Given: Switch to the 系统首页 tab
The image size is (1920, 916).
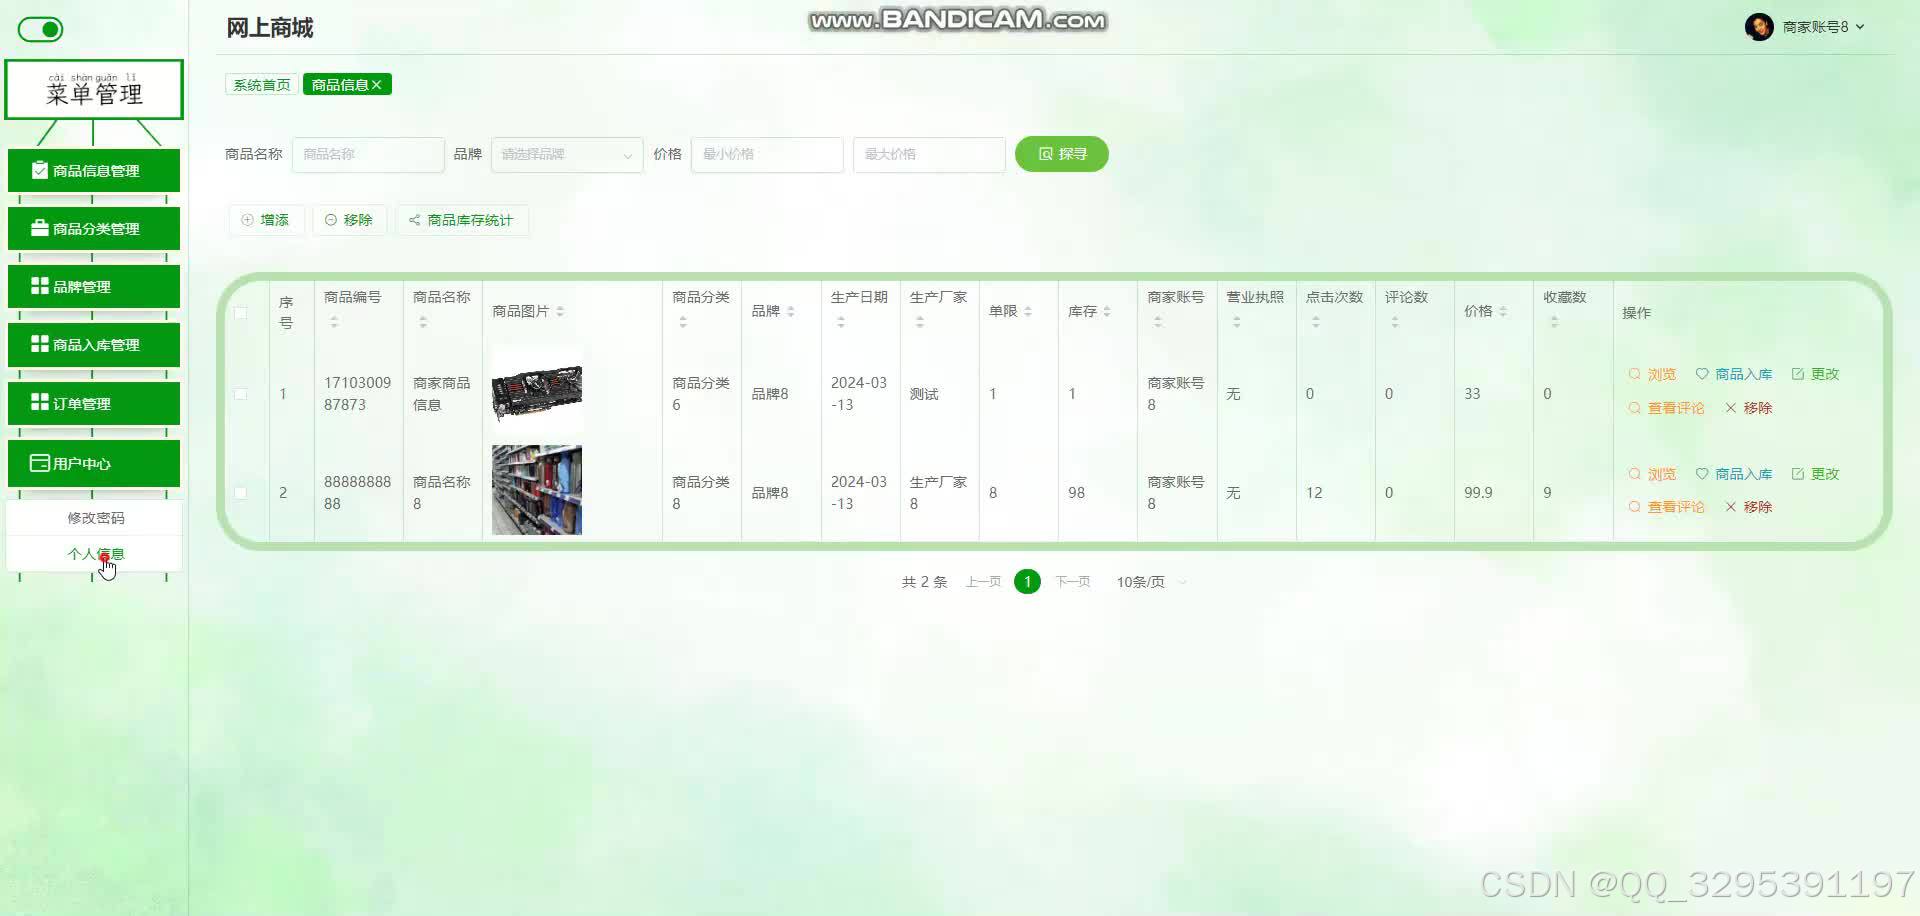Looking at the screenshot, I should click(260, 84).
